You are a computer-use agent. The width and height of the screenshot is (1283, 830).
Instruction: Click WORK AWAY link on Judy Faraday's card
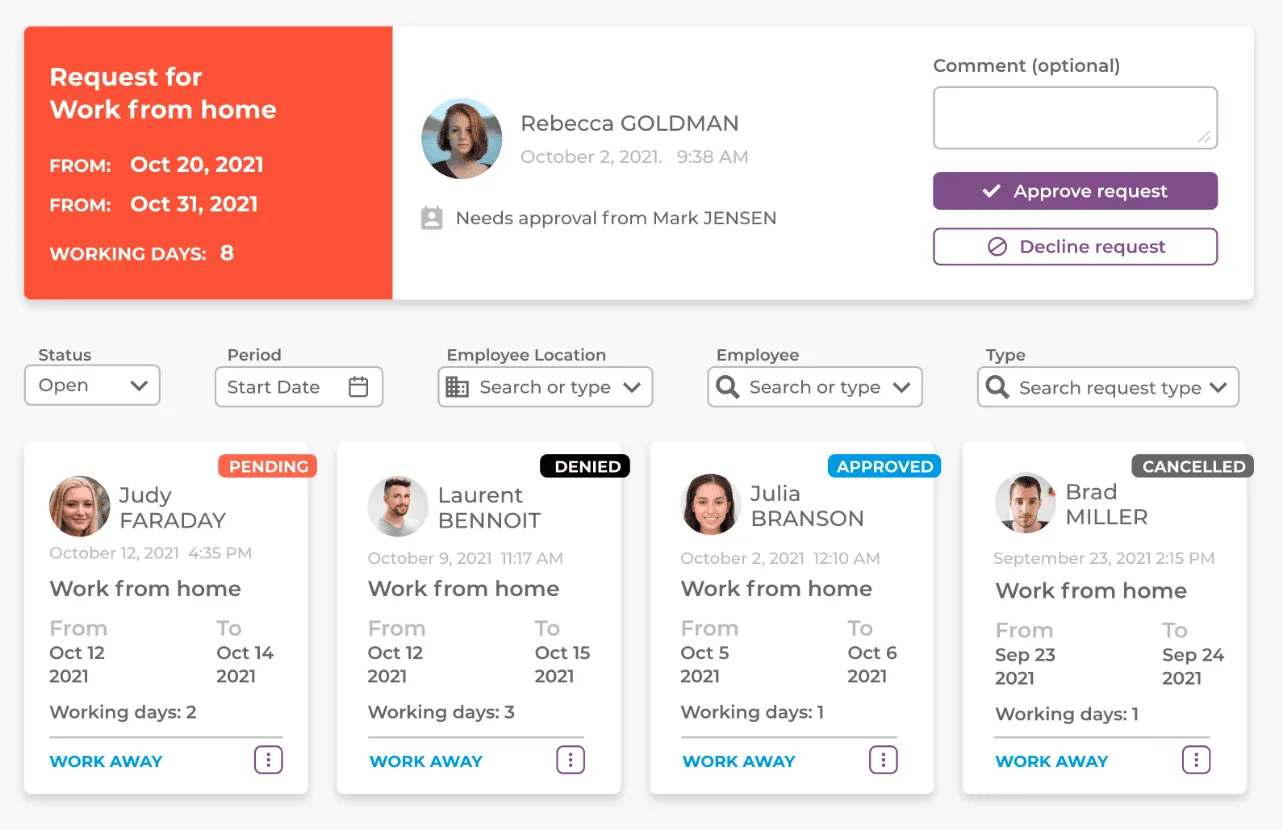106,761
